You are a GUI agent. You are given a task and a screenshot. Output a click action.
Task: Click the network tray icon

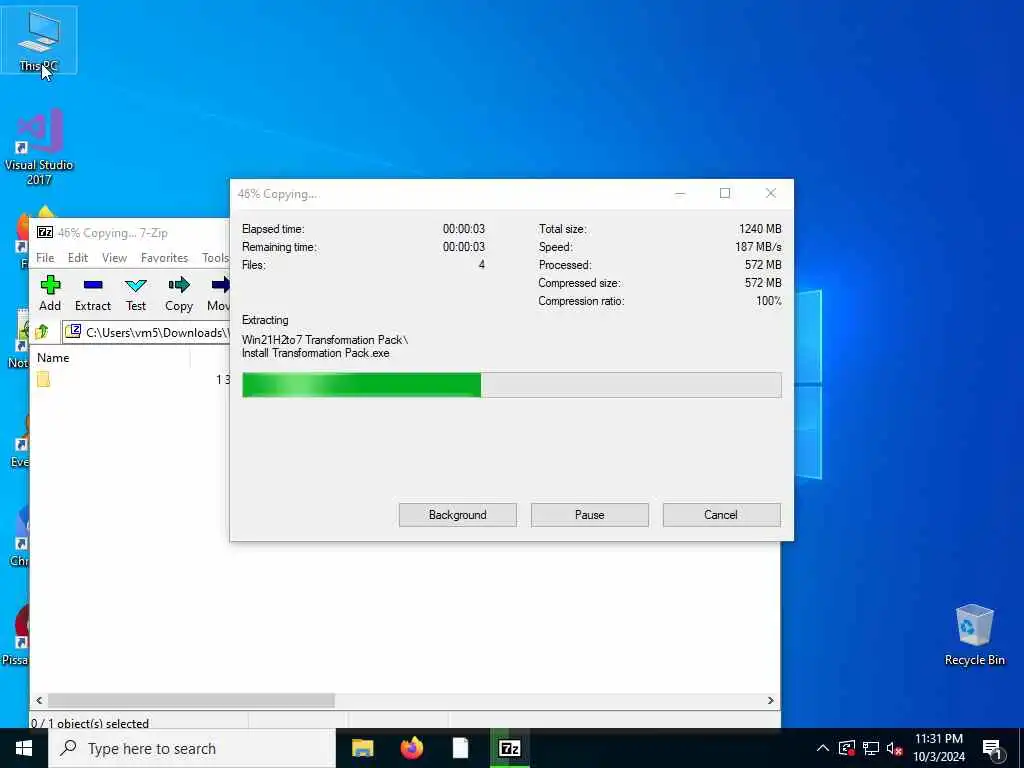[x=871, y=748]
